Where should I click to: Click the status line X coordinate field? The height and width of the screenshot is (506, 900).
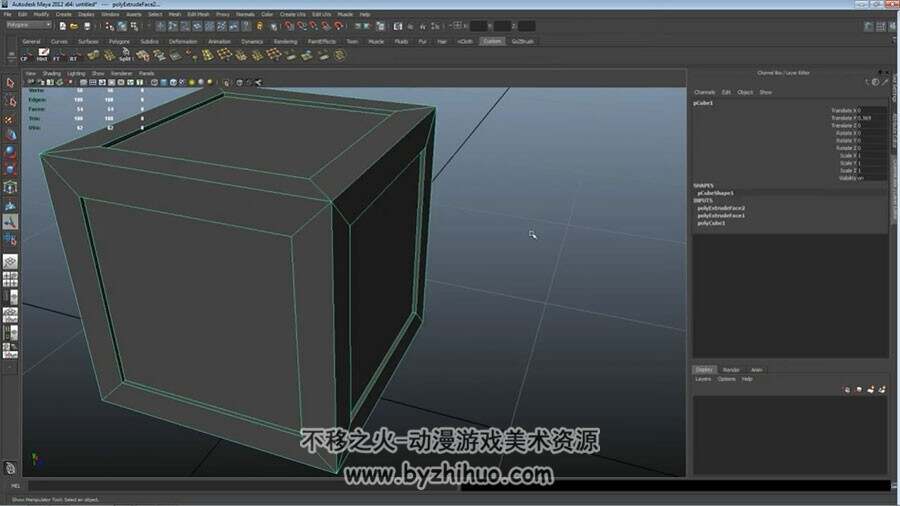(x=478, y=26)
